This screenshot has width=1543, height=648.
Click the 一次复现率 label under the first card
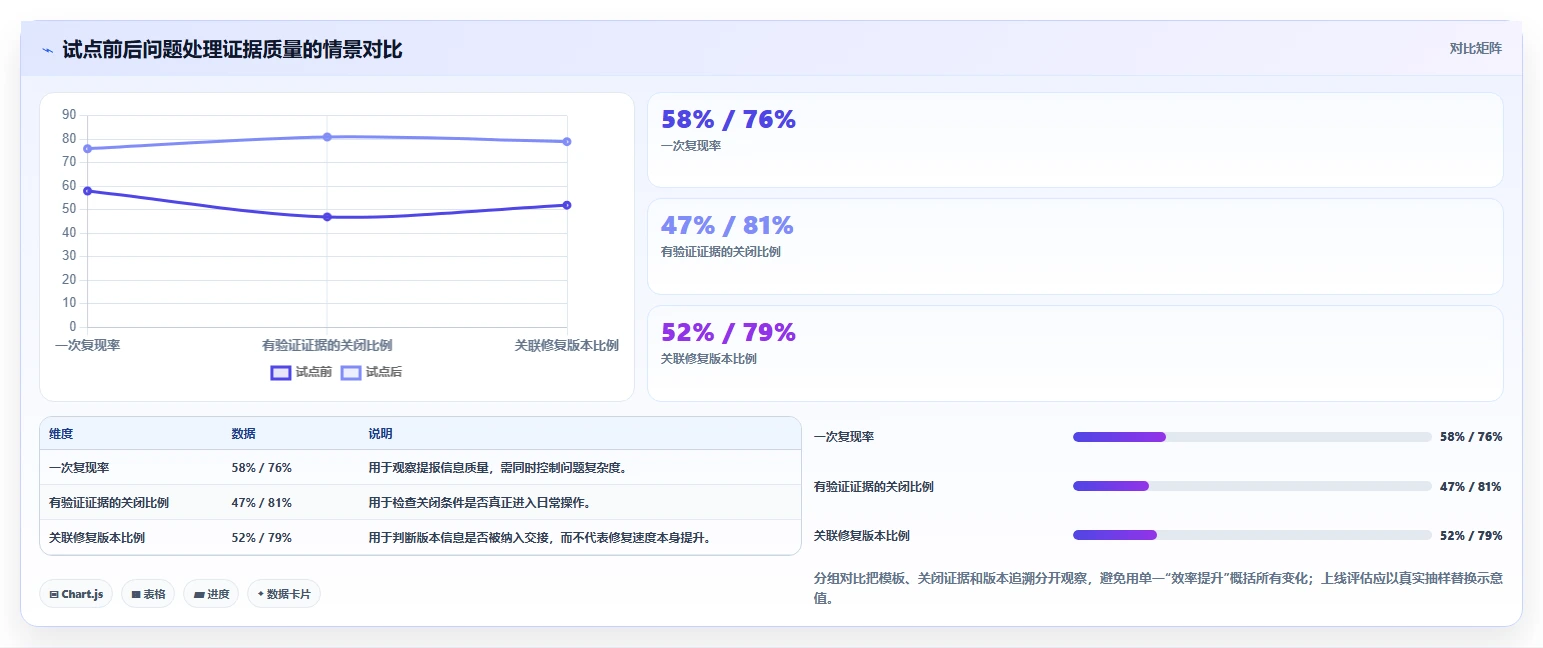point(691,146)
